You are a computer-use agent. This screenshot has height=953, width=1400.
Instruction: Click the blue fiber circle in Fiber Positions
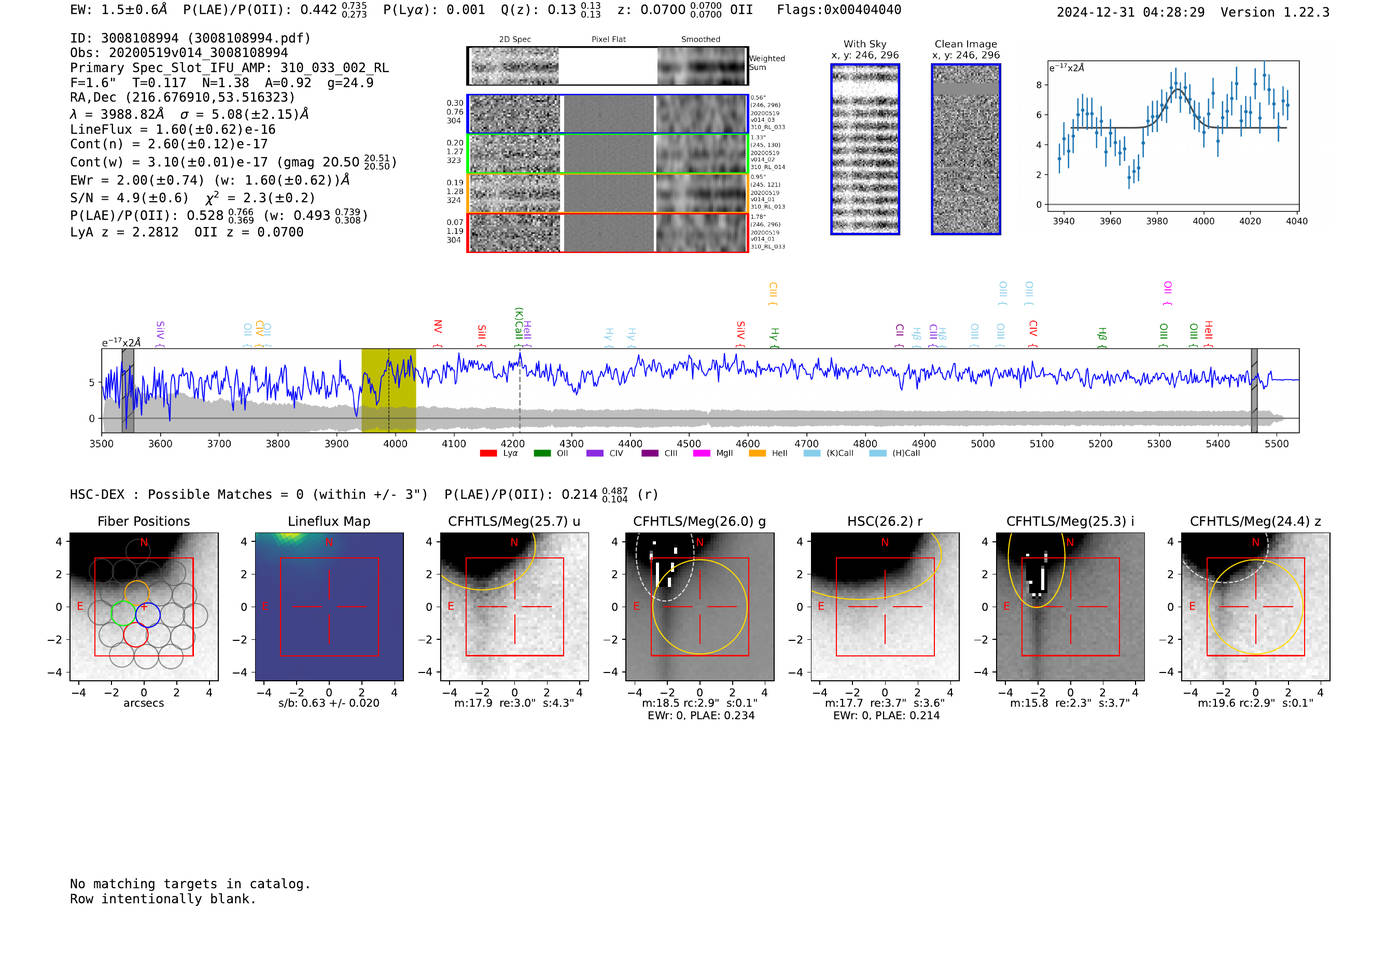pos(147,615)
